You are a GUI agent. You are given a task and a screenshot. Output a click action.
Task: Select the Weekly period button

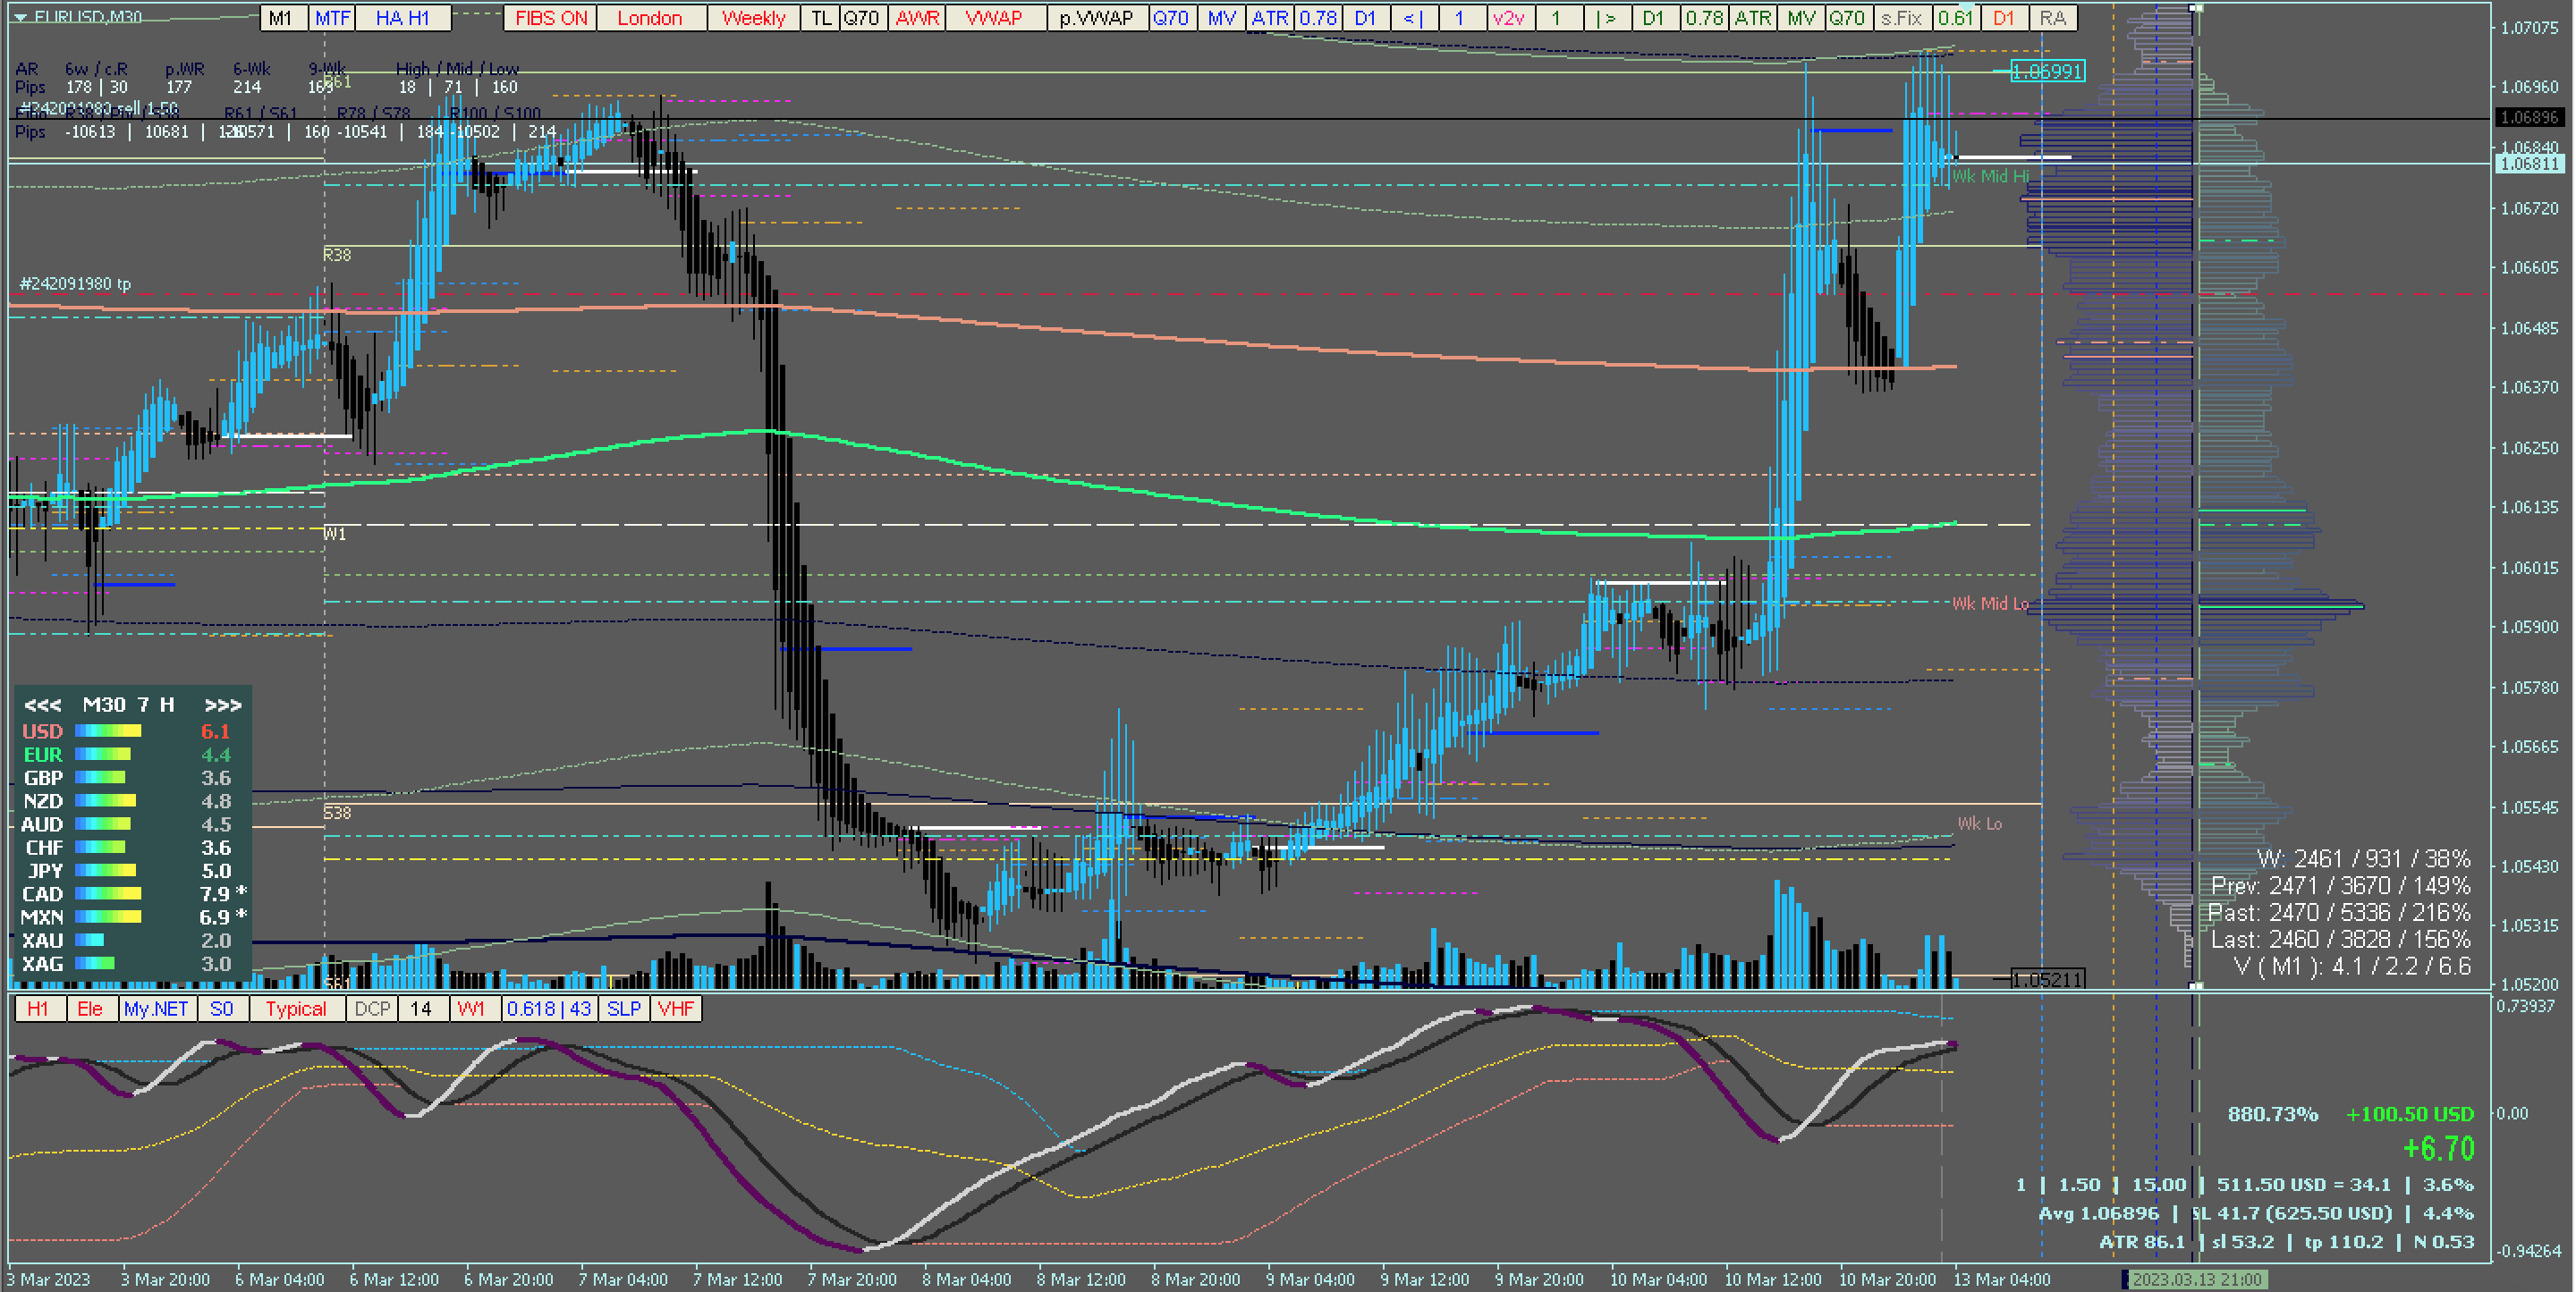tap(753, 18)
